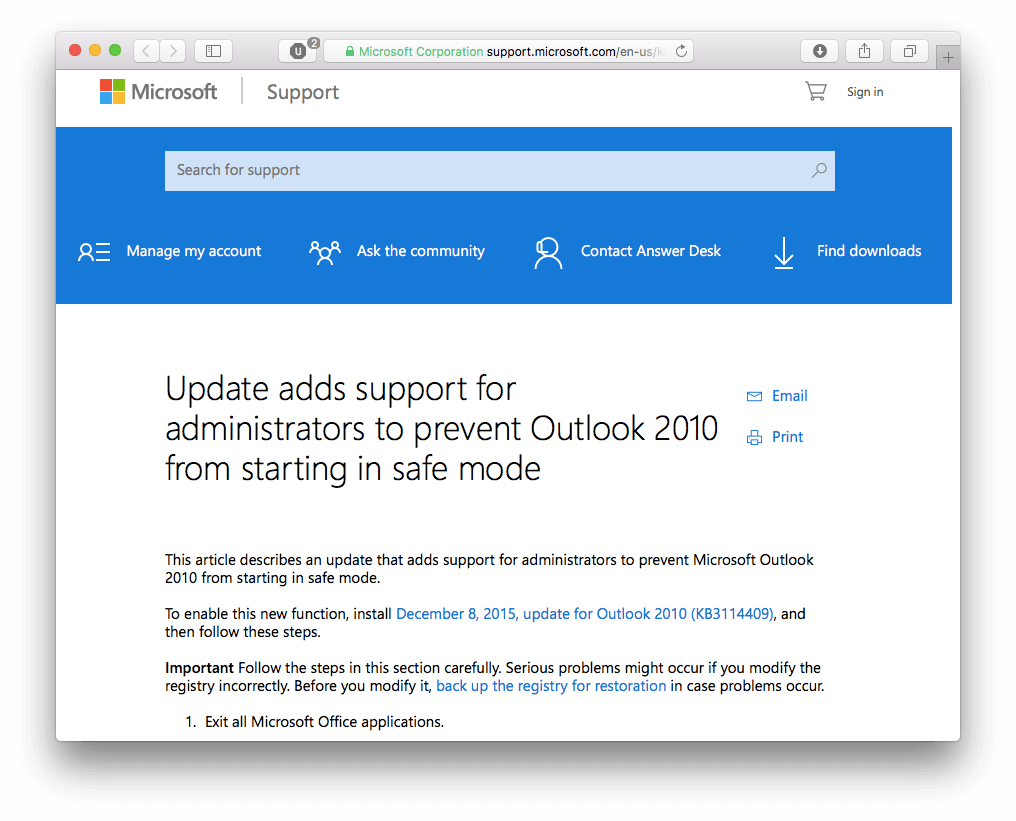This screenshot has width=1016, height=821.
Task: Open the shopping cart
Action: click(815, 91)
